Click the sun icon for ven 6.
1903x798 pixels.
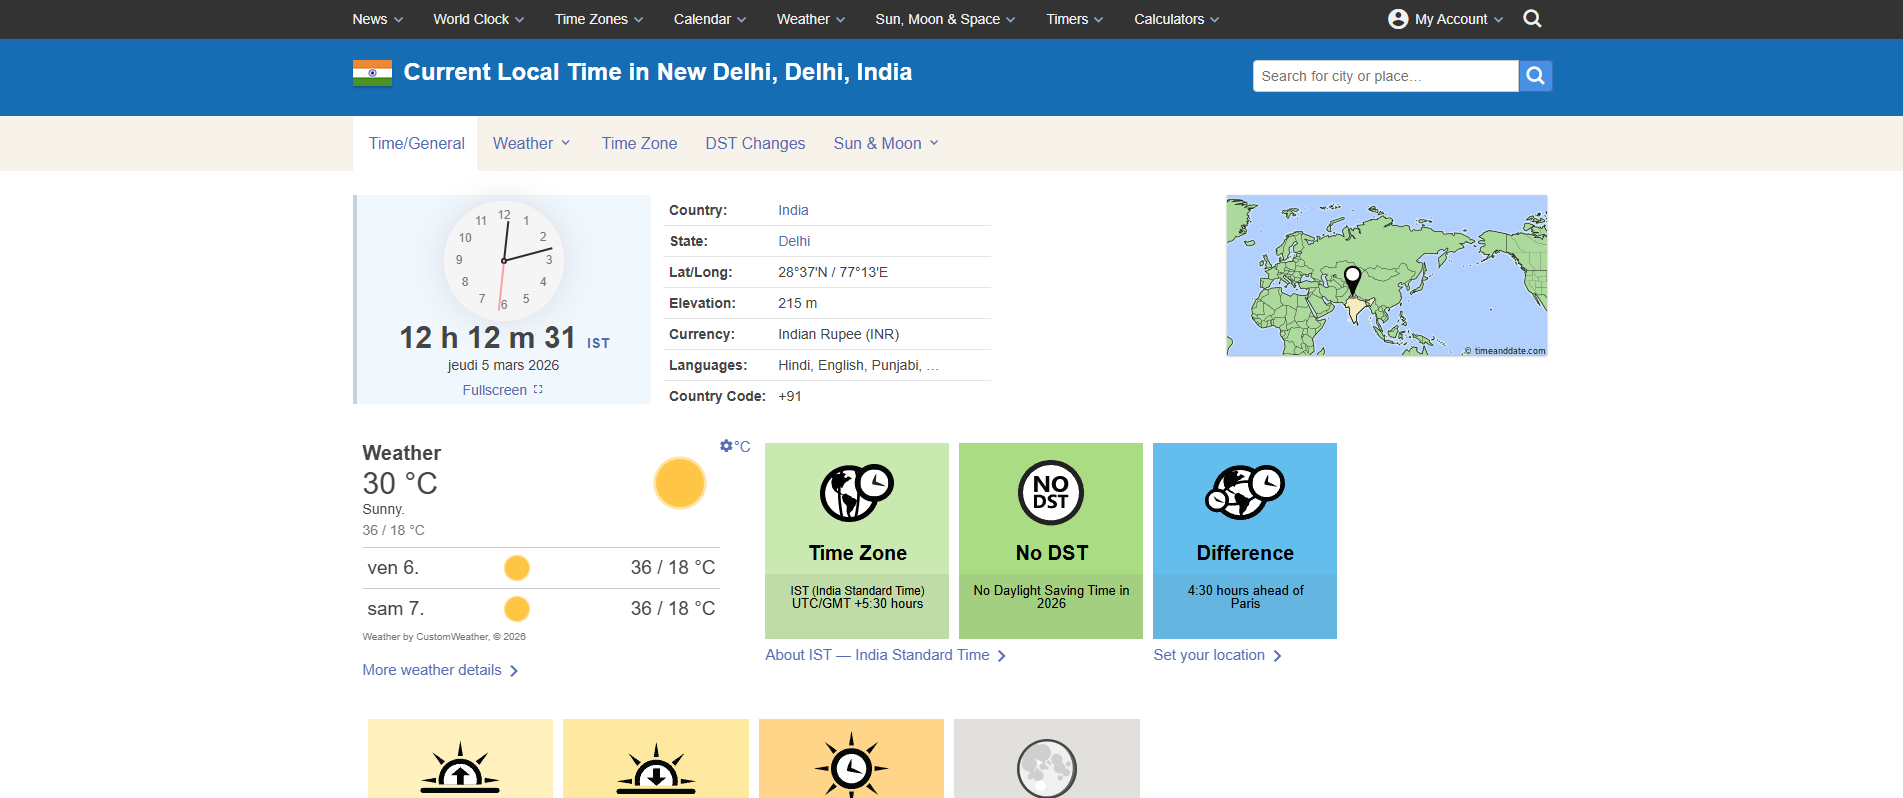517,568
